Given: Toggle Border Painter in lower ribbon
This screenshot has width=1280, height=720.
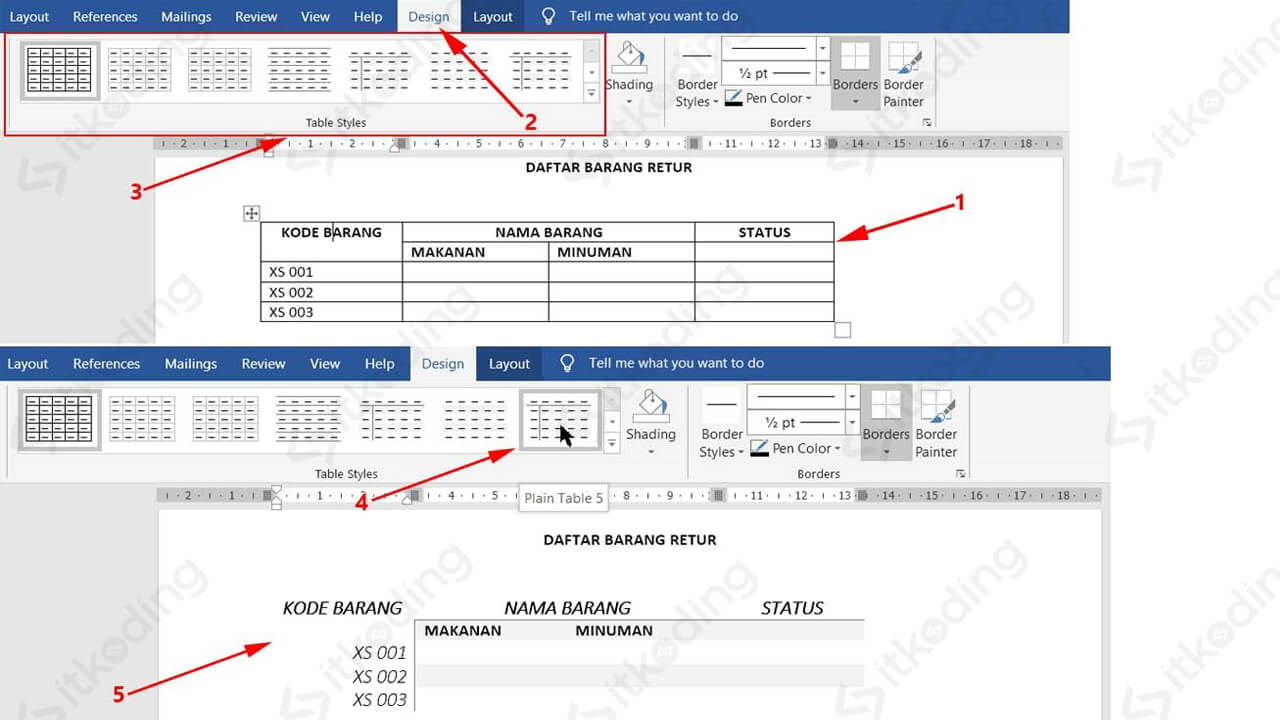Looking at the screenshot, I should (x=936, y=425).
